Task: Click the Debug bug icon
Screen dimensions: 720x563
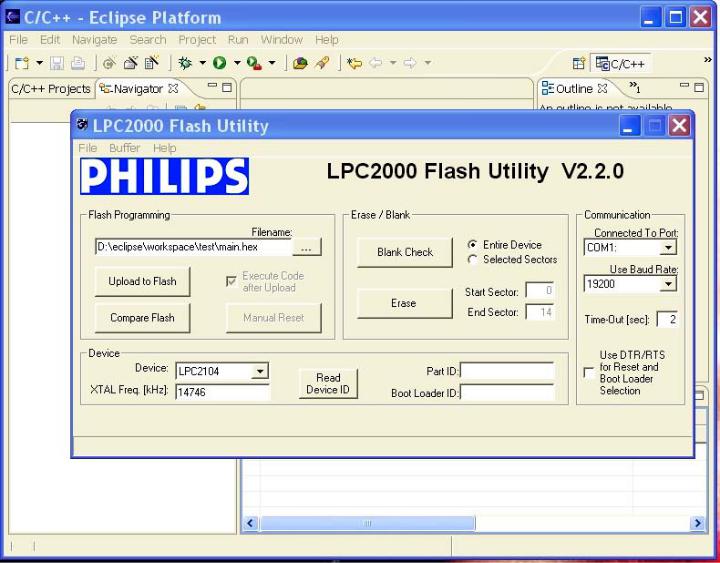Action: (186, 62)
